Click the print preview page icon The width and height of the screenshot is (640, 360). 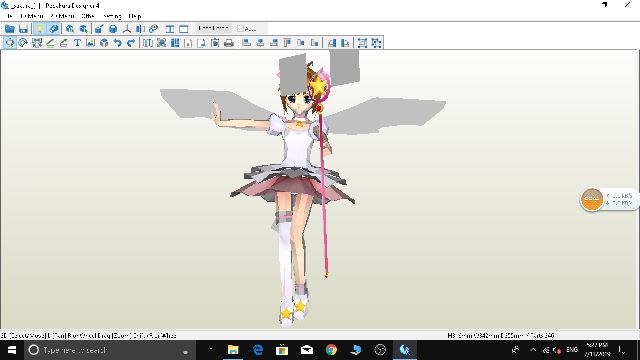(215, 42)
